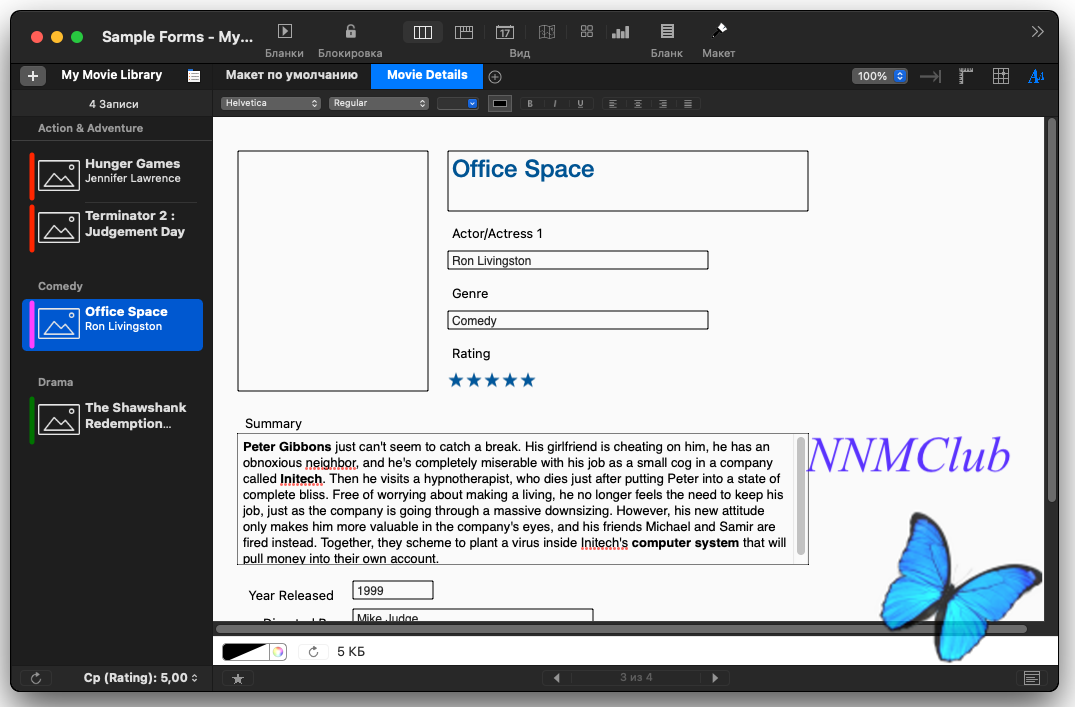Click the black text color swatch

coord(500,104)
